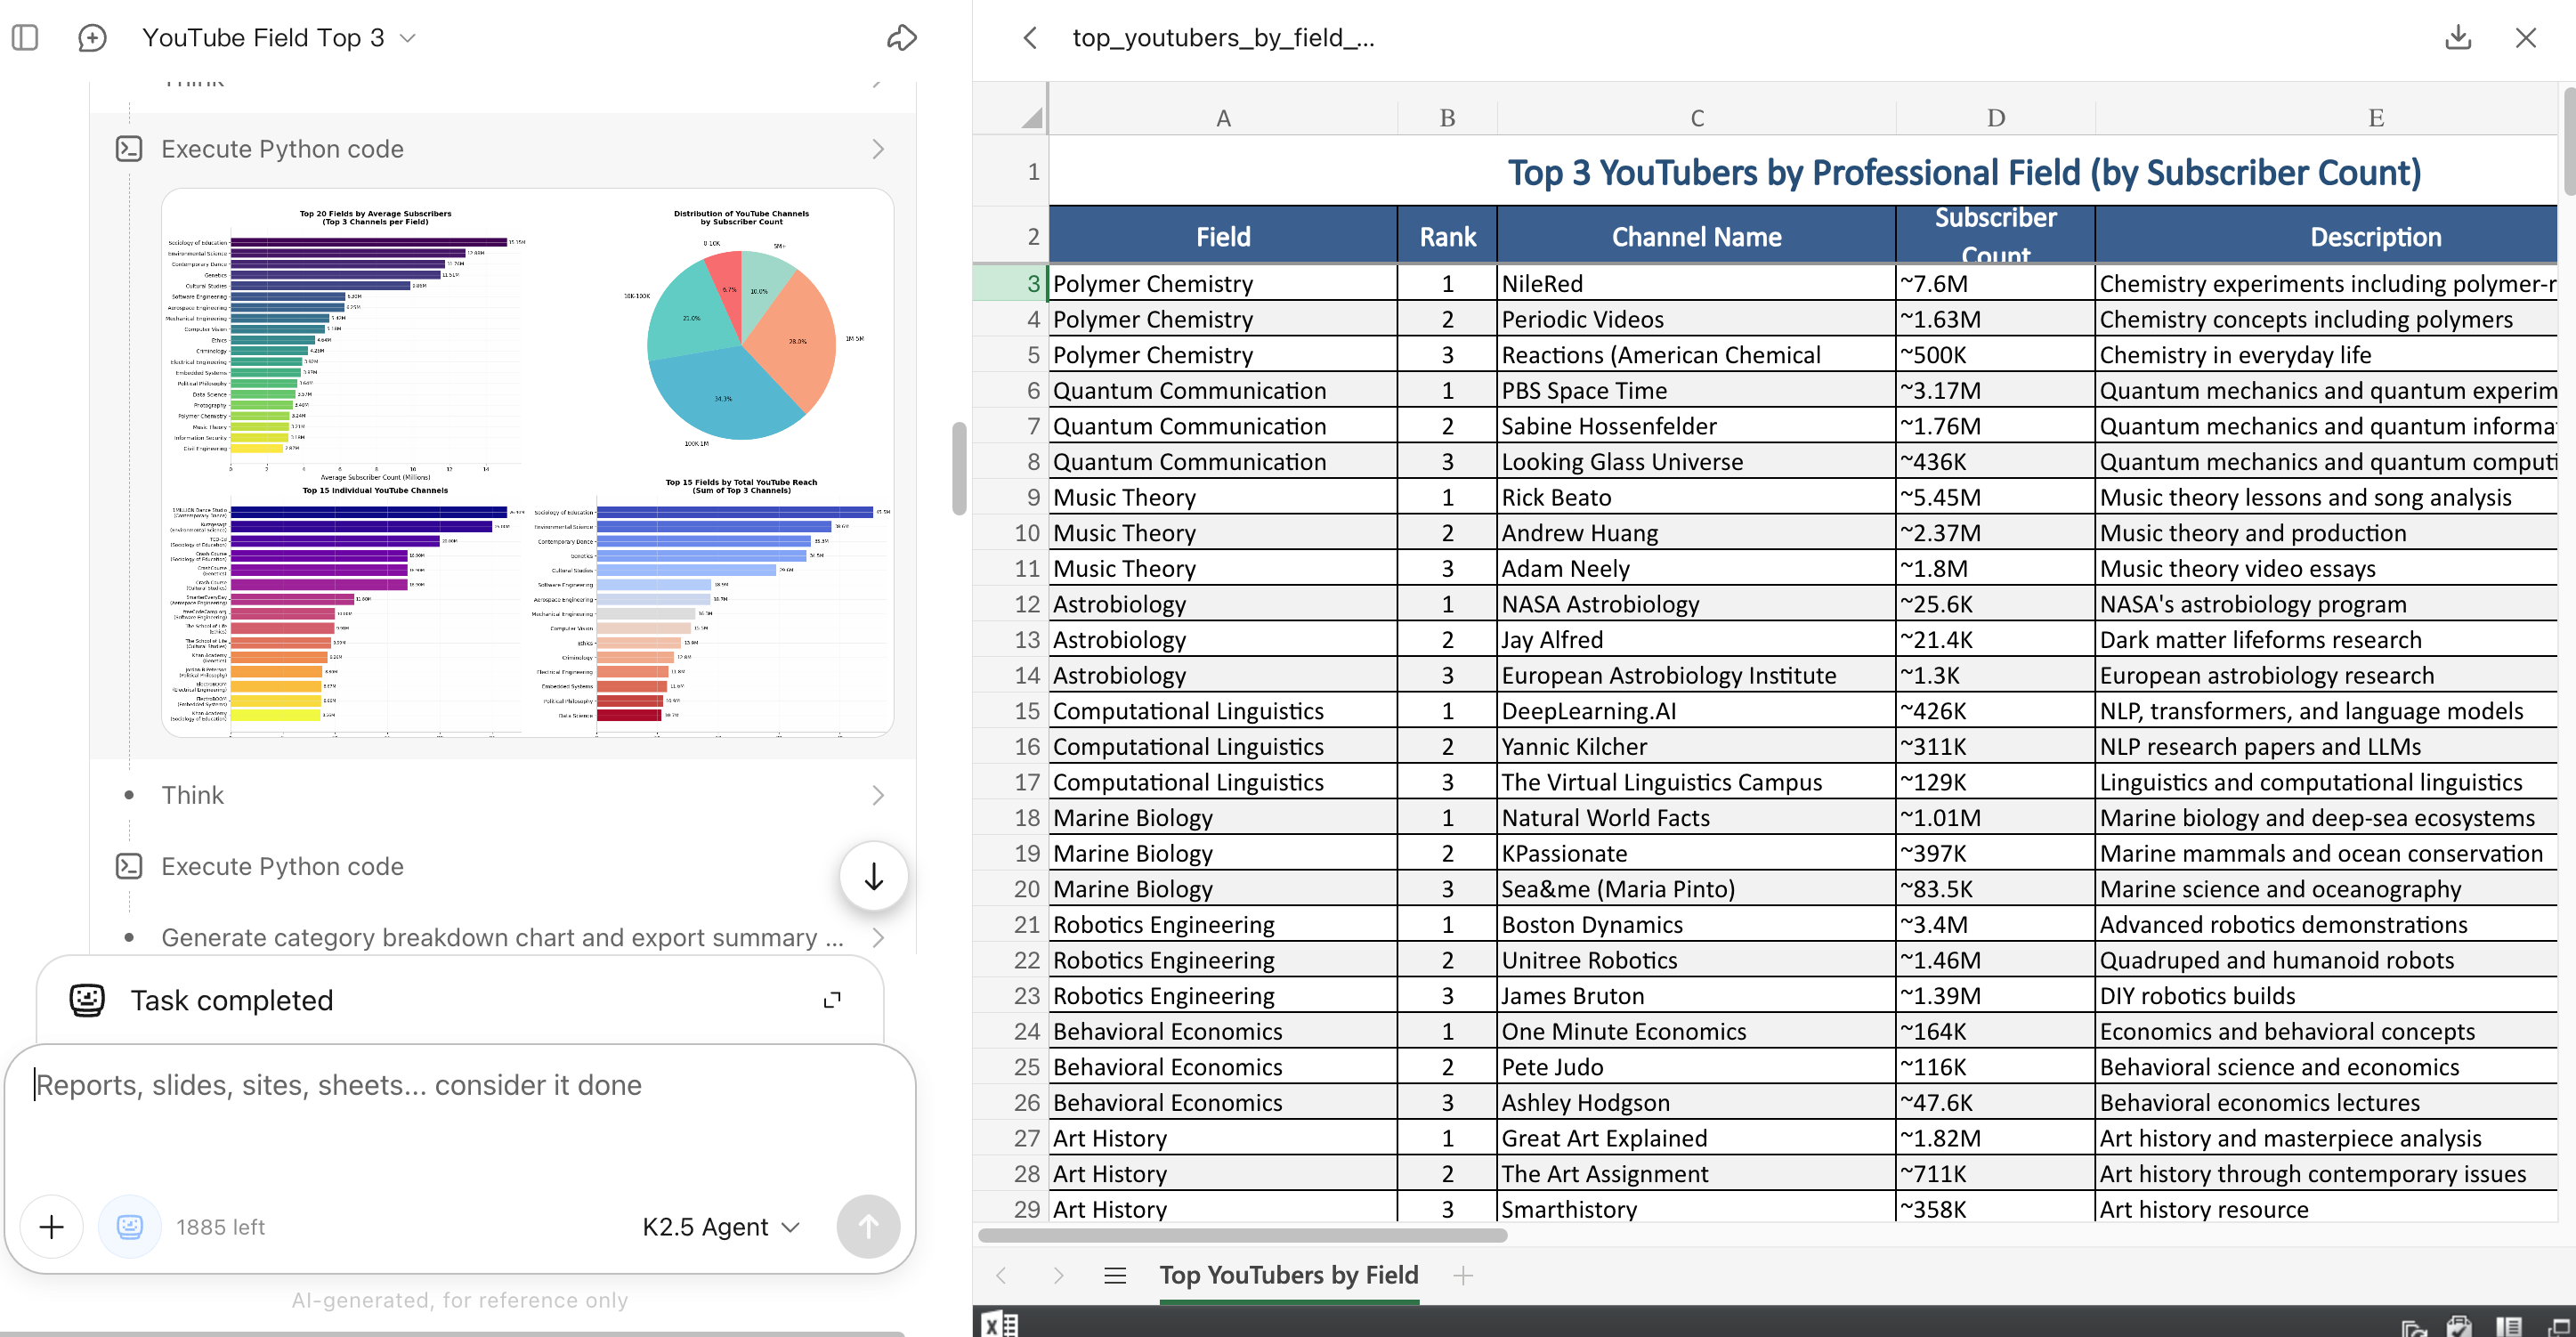Open the K2.5 Agent model dropdown
Screen dimensions: 2576x1337
(x=720, y=1226)
